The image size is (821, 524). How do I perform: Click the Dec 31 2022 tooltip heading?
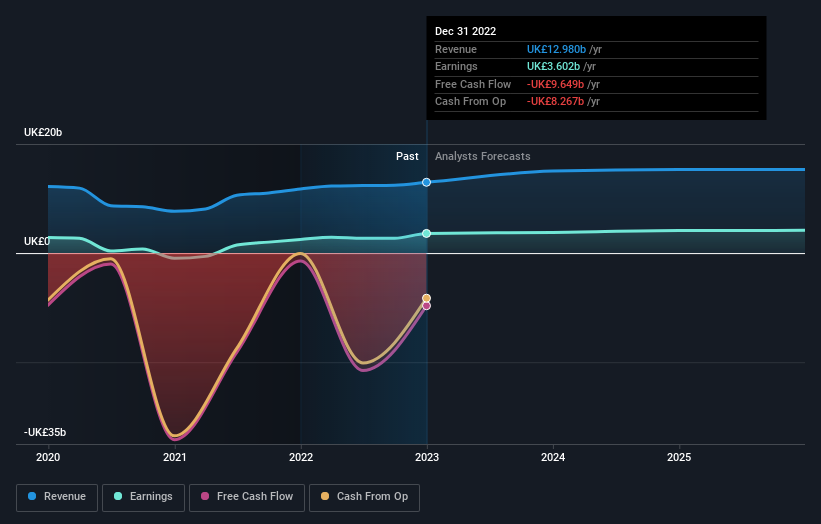[x=465, y=31]
